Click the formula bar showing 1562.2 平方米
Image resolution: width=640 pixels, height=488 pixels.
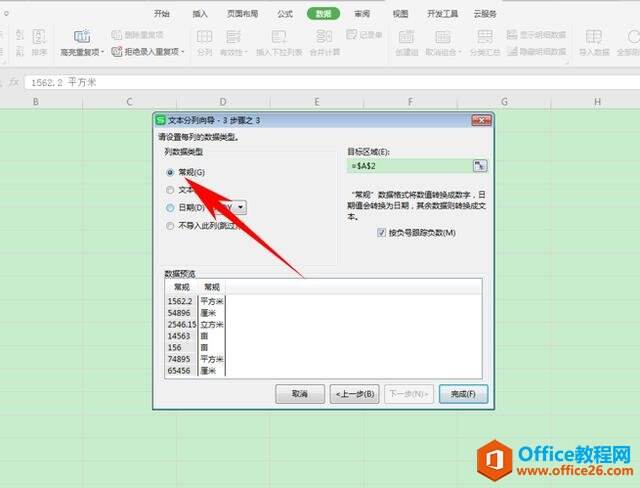tap(331, 82)
